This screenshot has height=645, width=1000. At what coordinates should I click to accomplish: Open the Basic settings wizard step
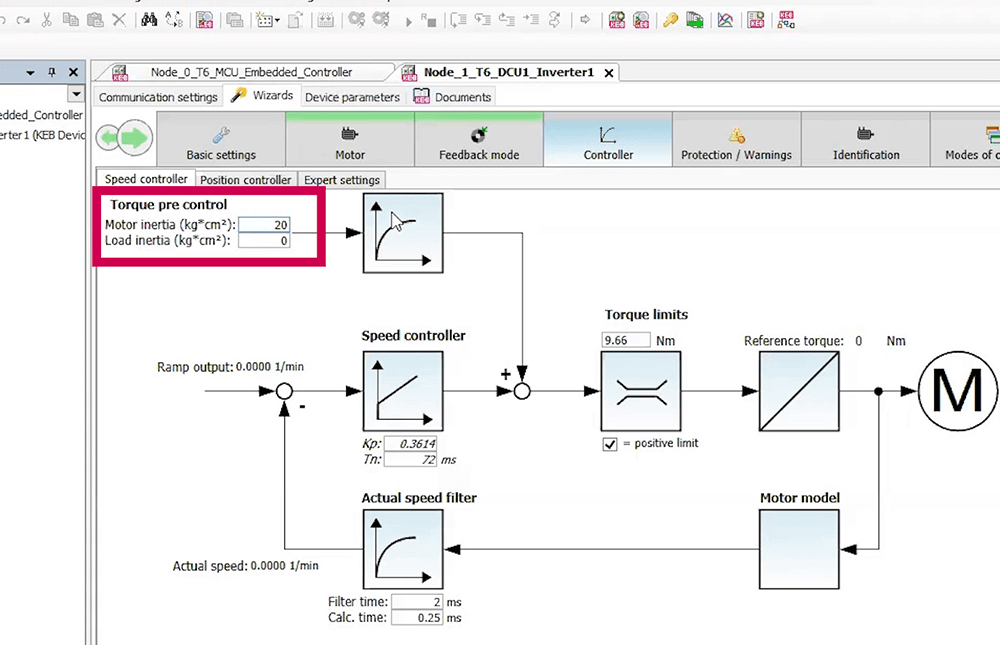click(221, 140)
